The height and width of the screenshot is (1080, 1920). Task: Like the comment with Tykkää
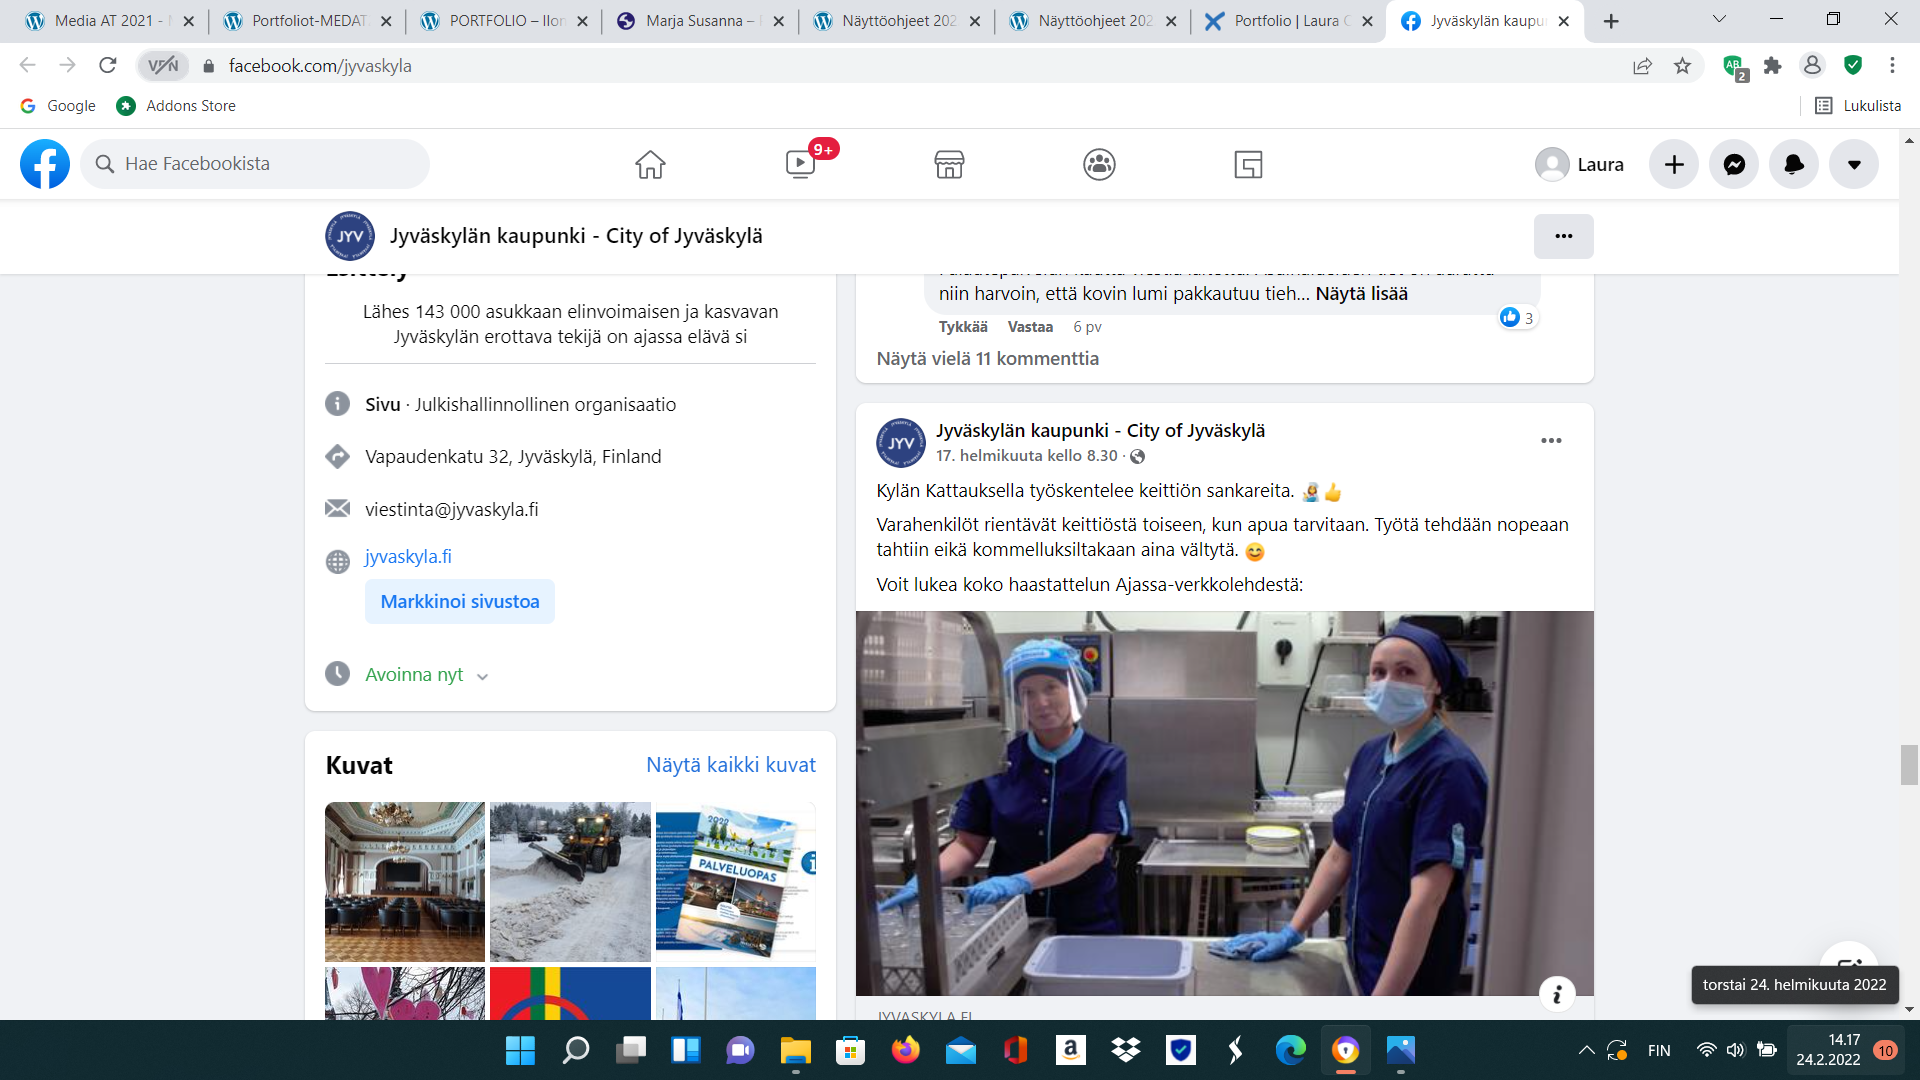coord(963,327)
